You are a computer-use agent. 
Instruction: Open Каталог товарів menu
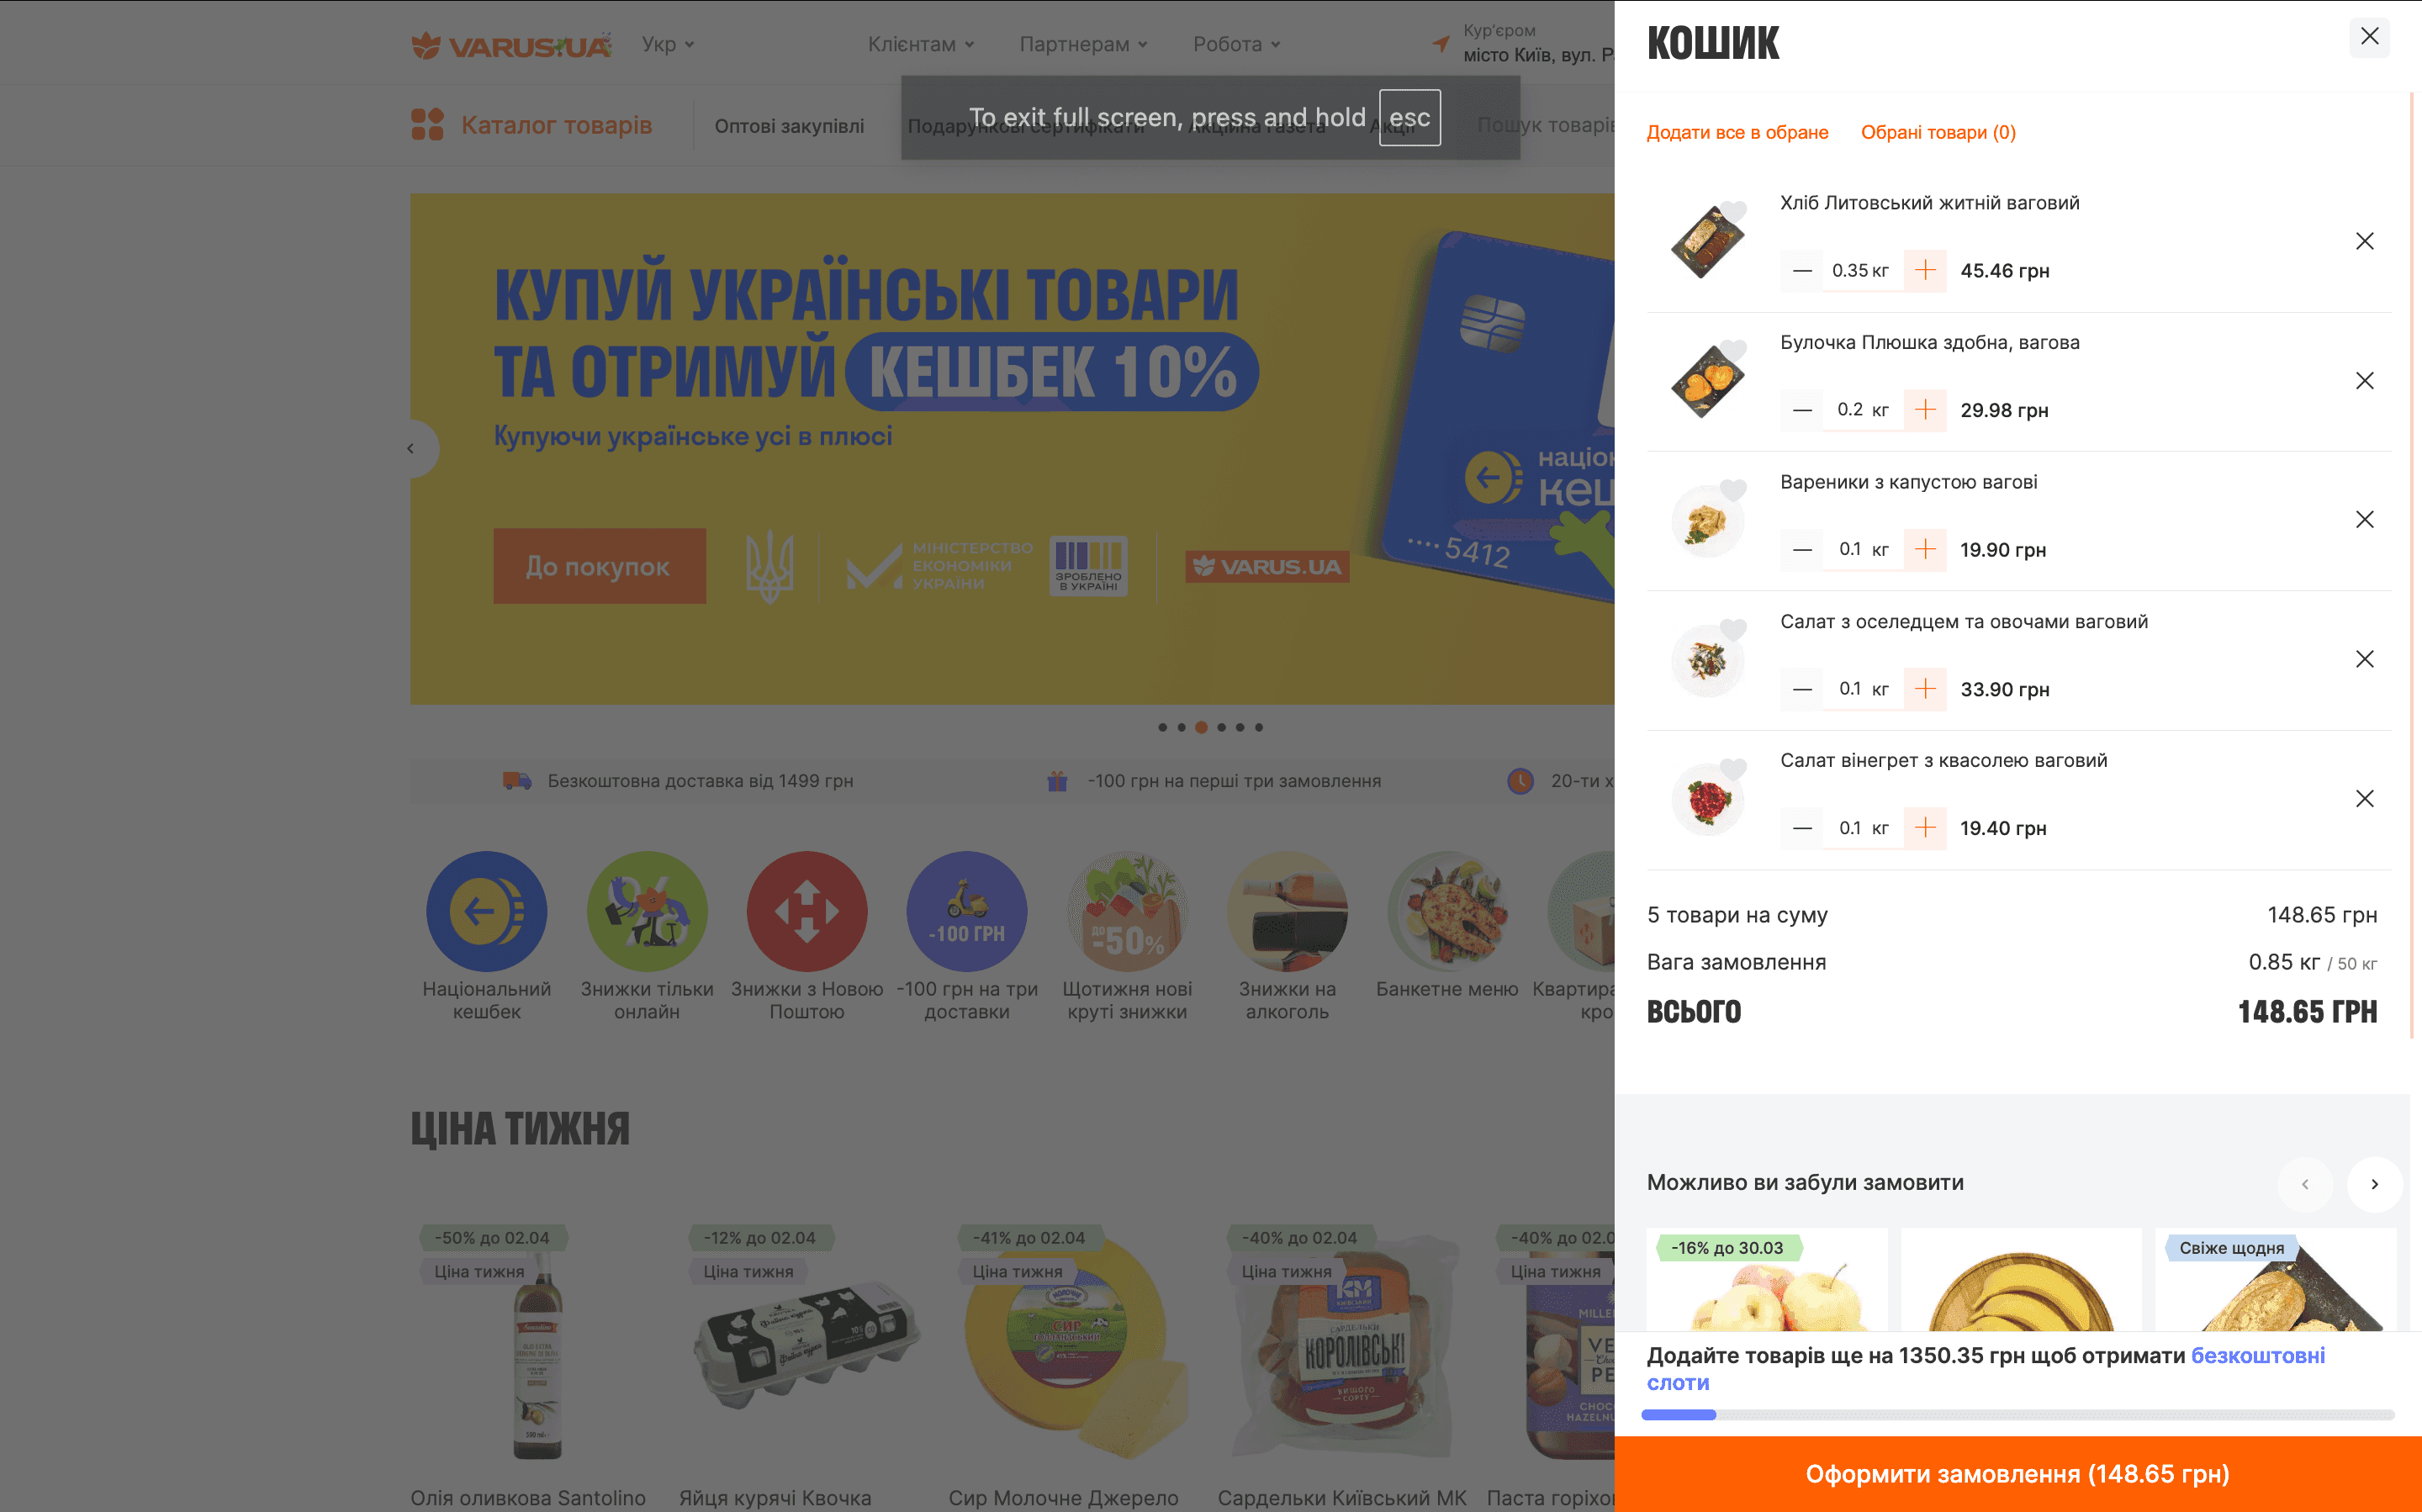(x=531, y=125)
